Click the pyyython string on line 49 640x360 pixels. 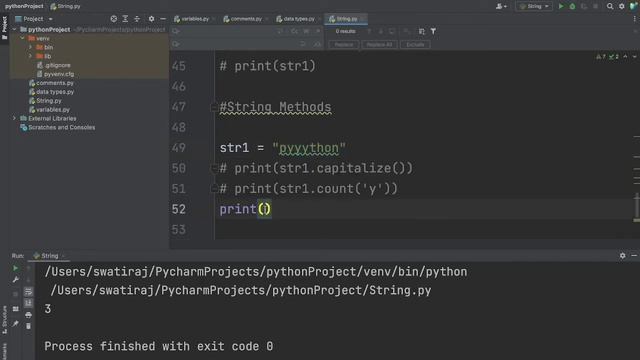309,148
